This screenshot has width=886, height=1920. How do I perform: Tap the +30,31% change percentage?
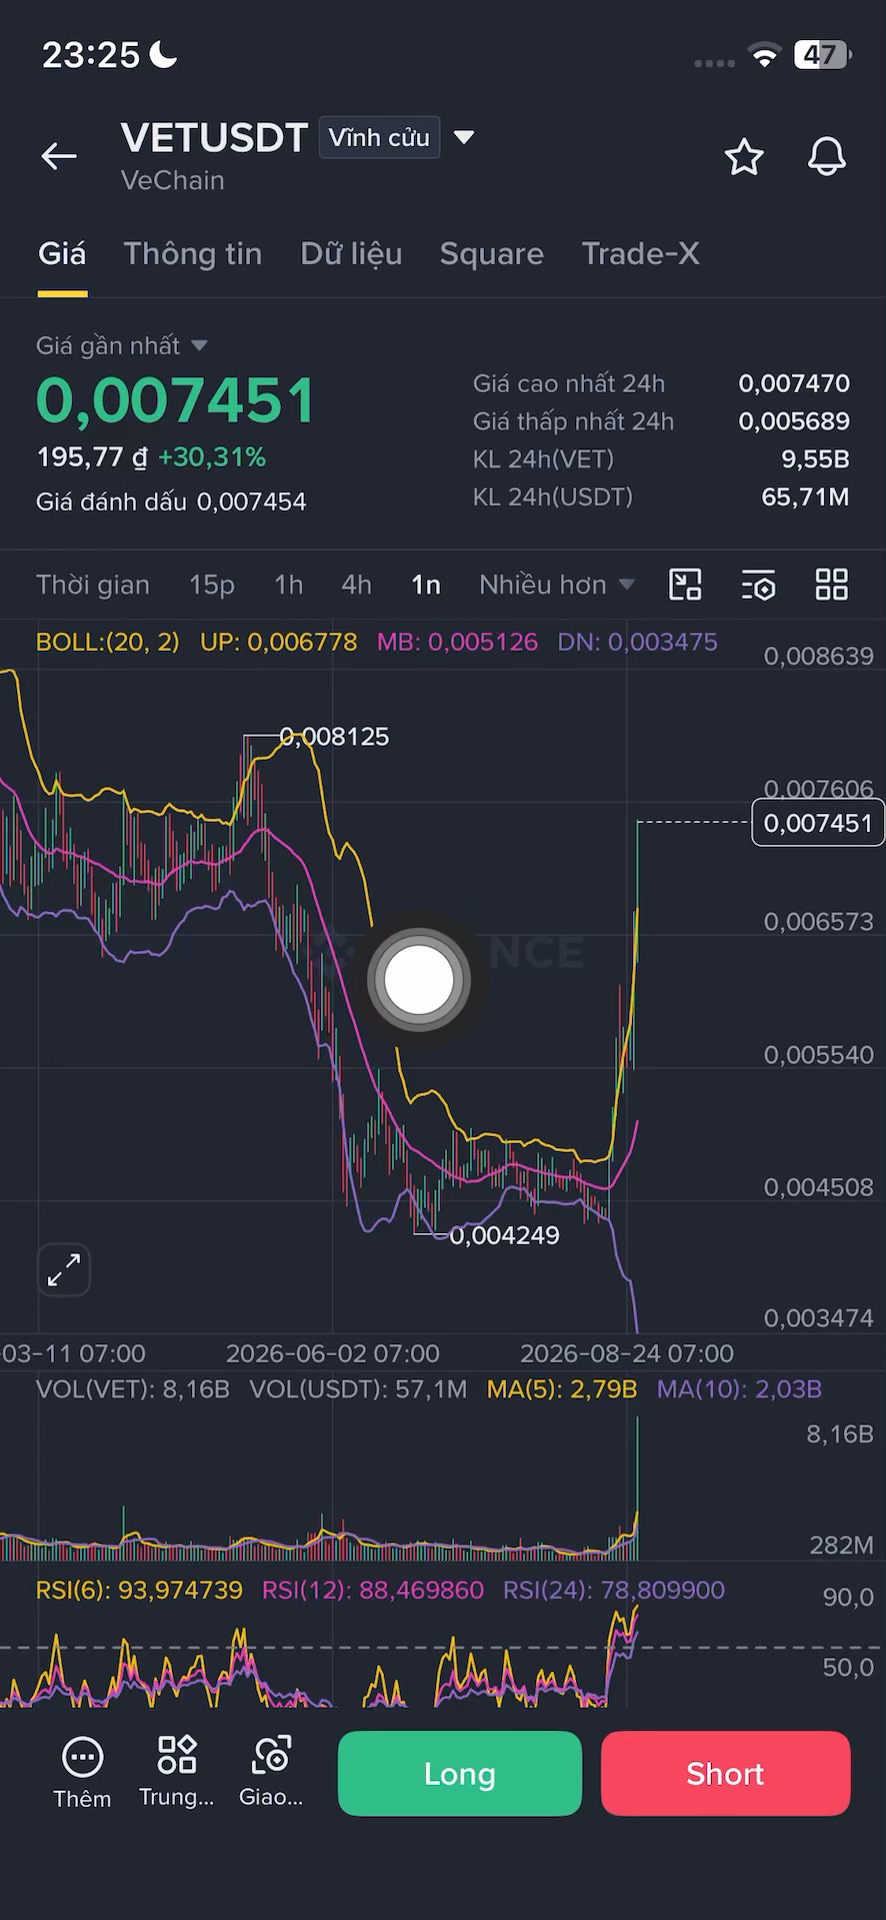[212, 458]
